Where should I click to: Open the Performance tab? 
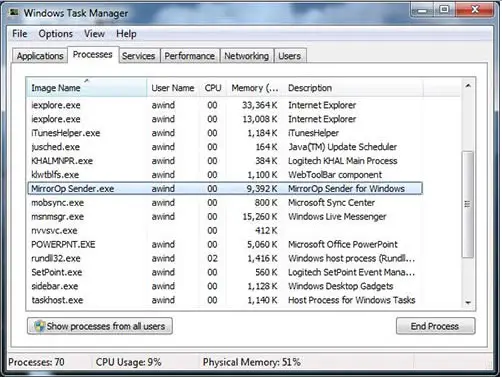[190, 56]
